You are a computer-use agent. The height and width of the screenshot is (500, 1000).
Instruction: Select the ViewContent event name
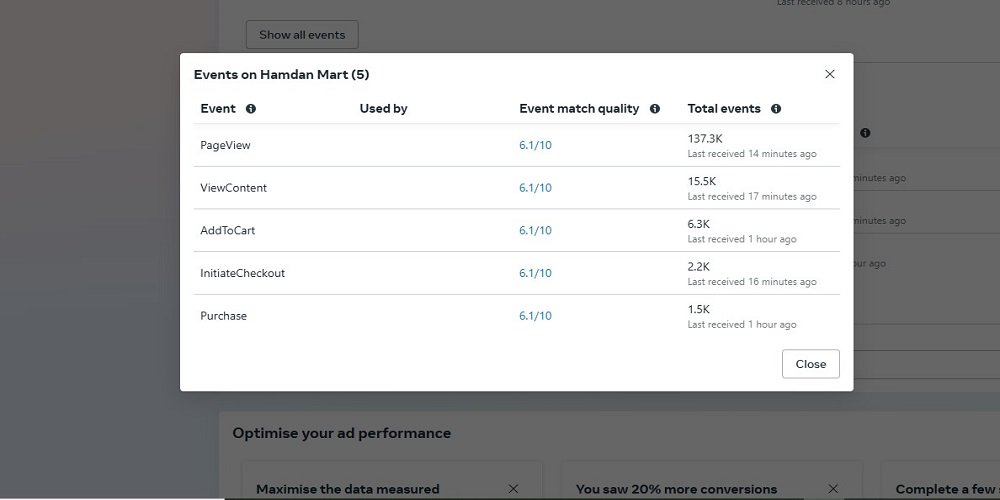pyautogui.click(x=233, y=188)
